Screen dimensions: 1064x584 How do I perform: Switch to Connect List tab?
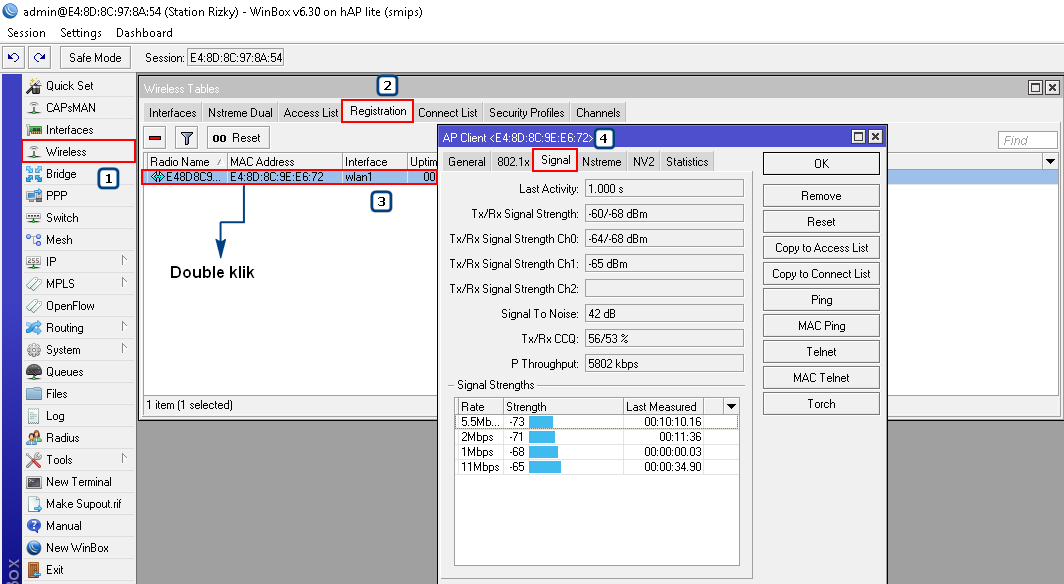[447, 113]
